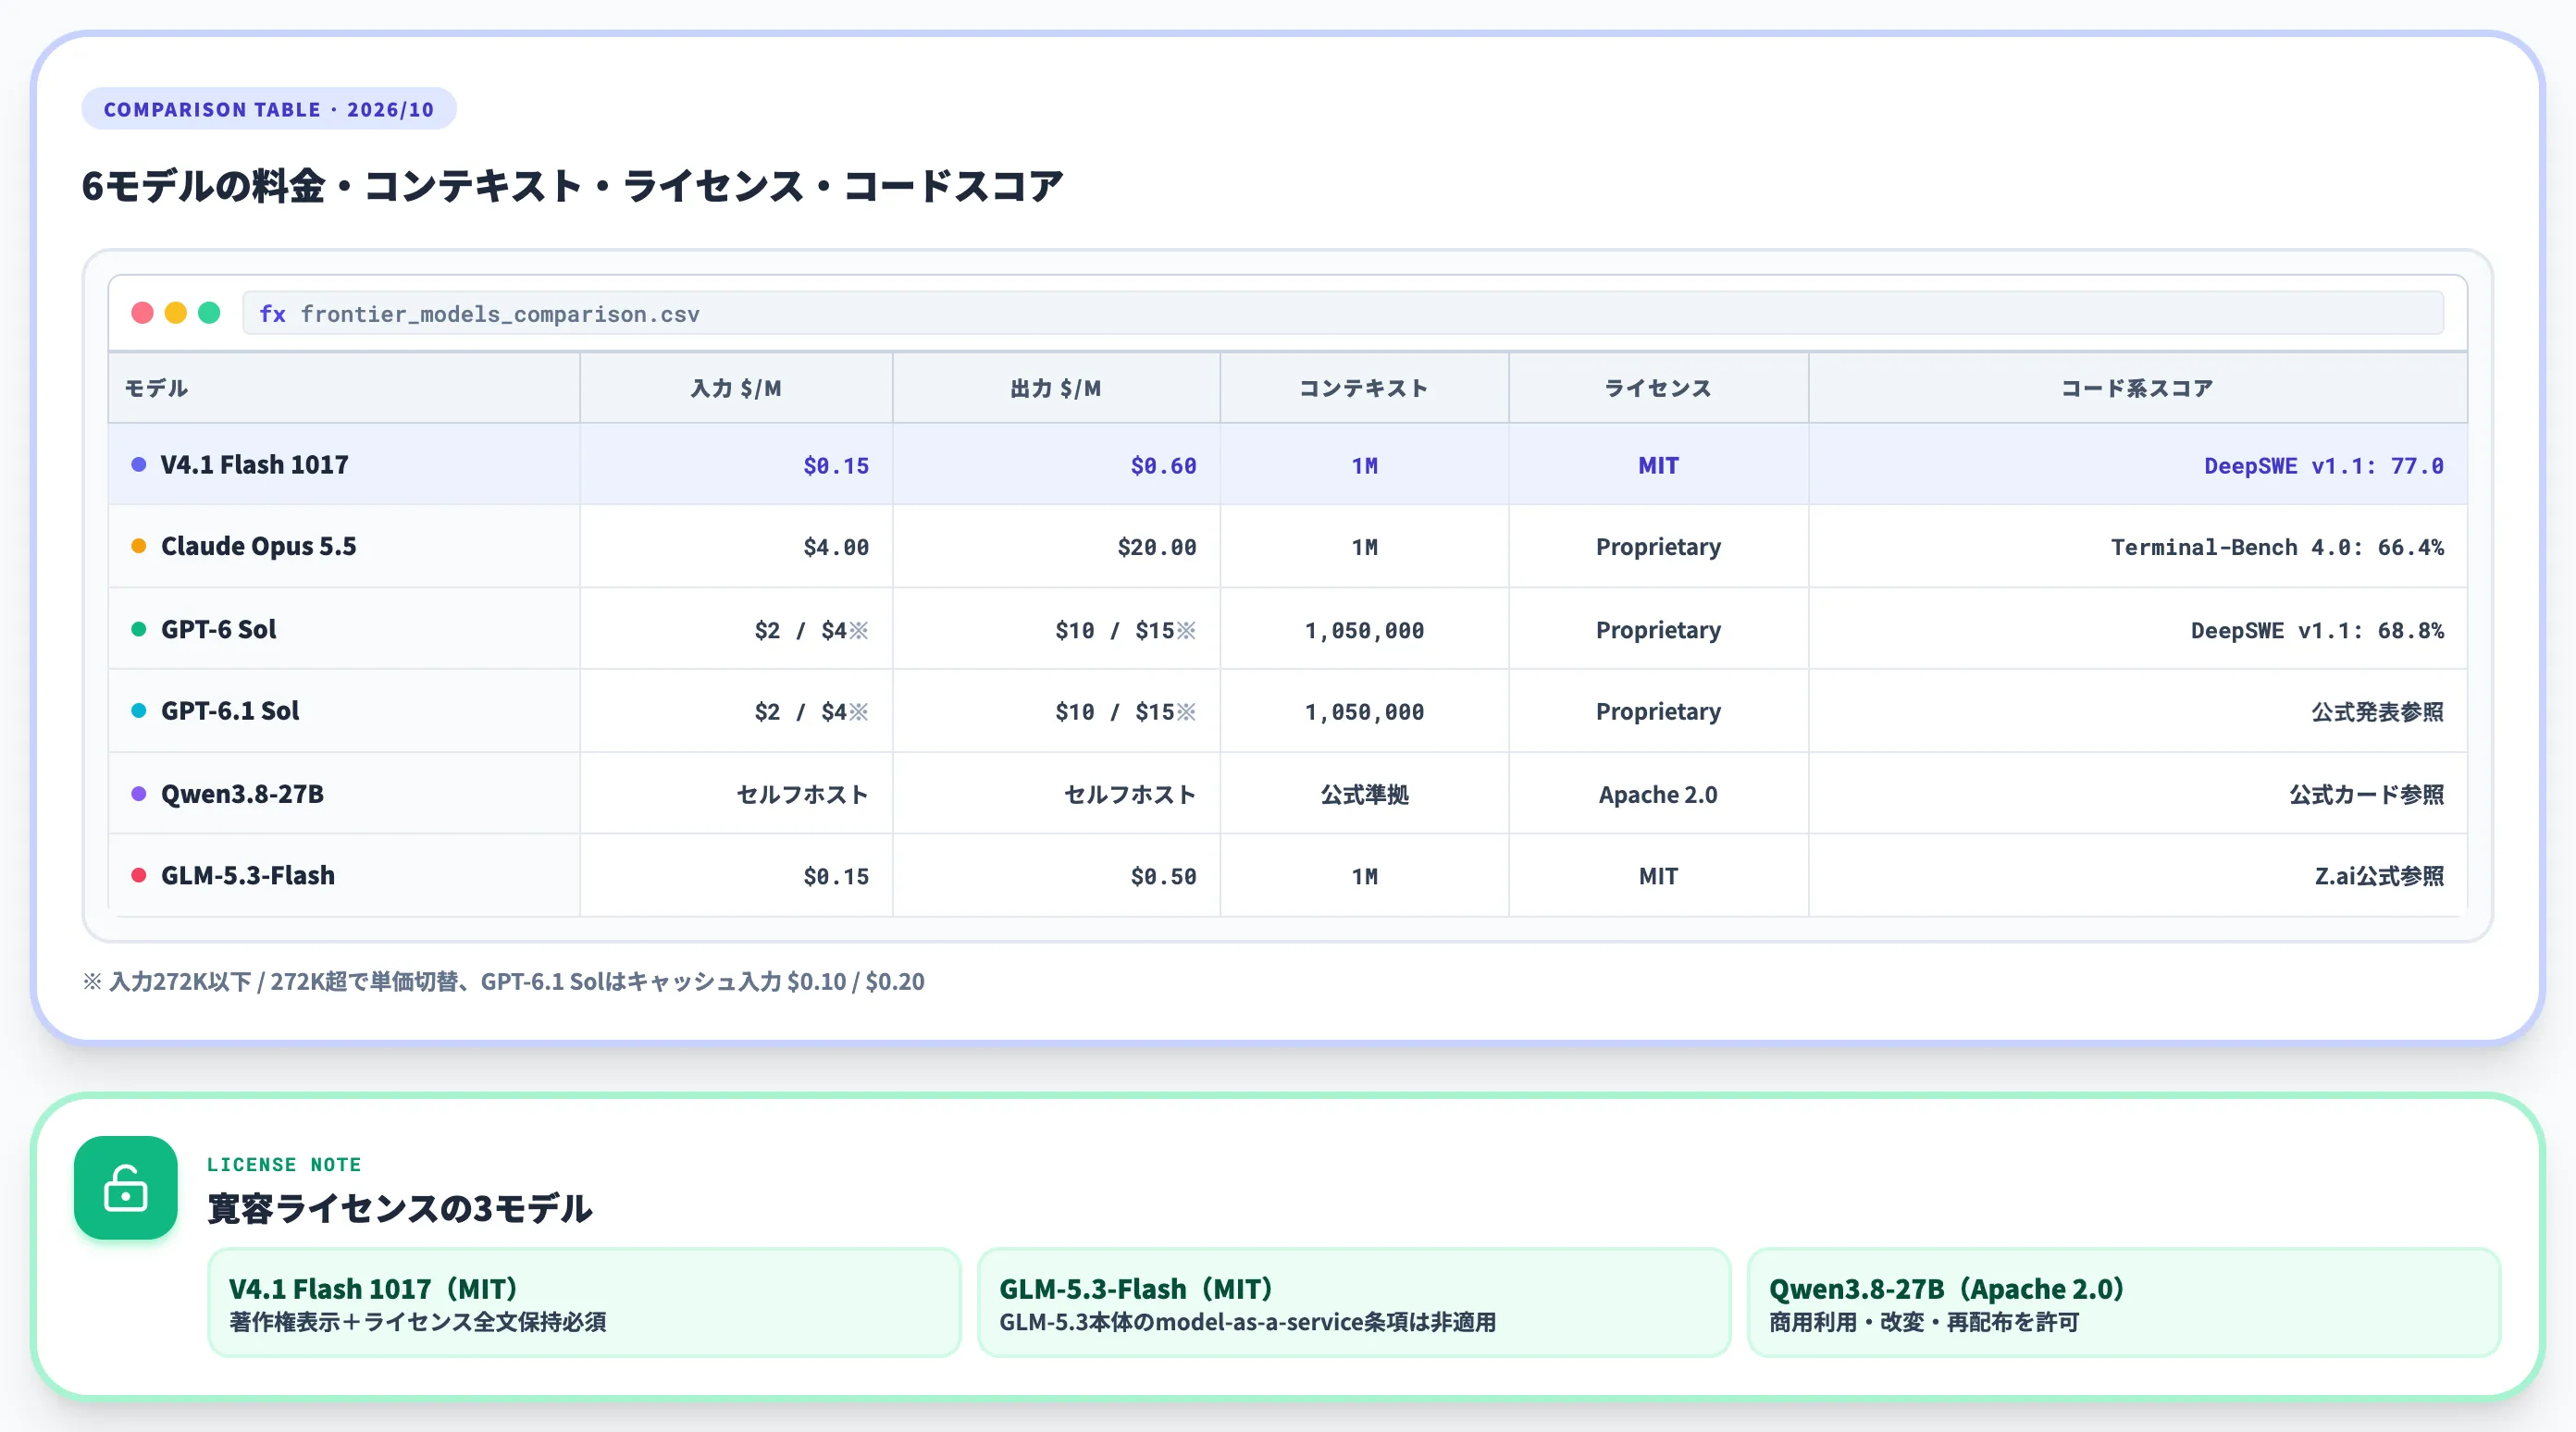Select the GPT-6.1 Sol row name
This screenshot has height=1432, width=2576.
(x=230, y=711)
